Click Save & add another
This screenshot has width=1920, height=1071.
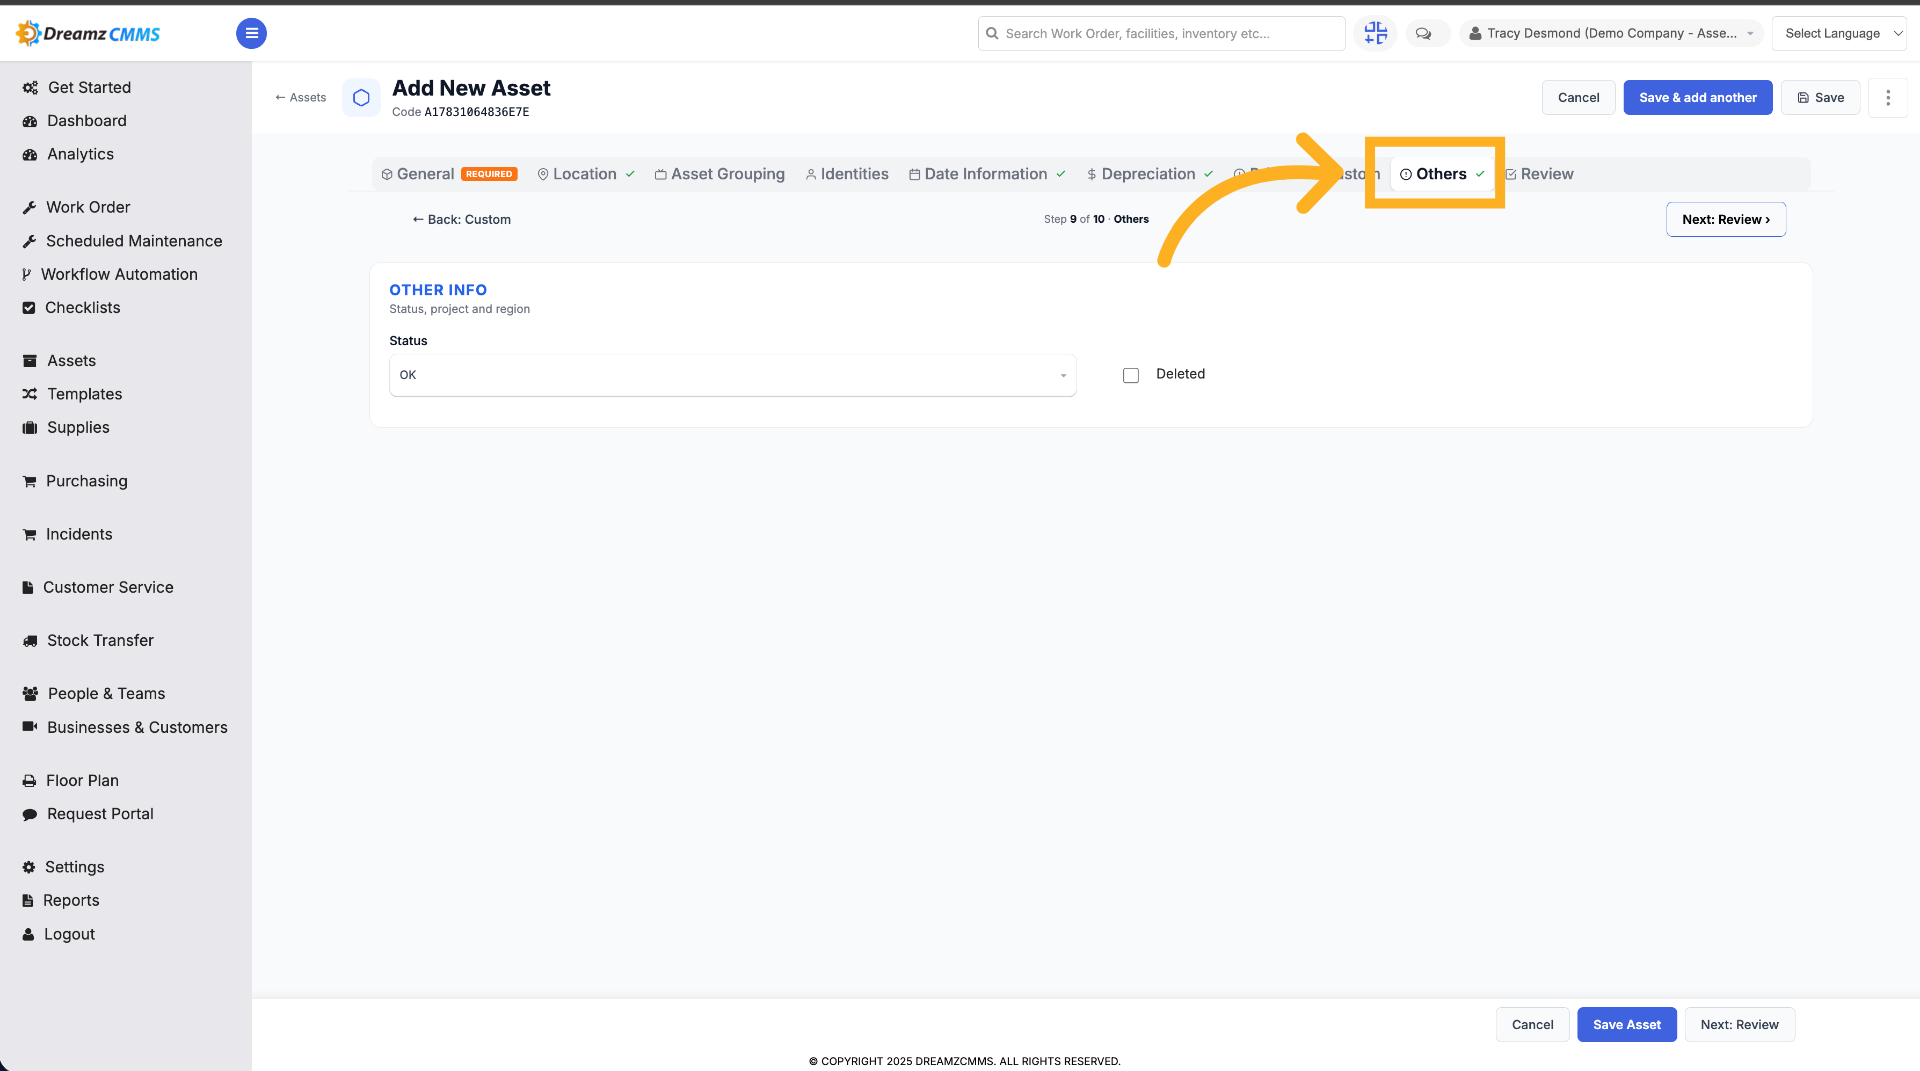(x=1697, y=98)
